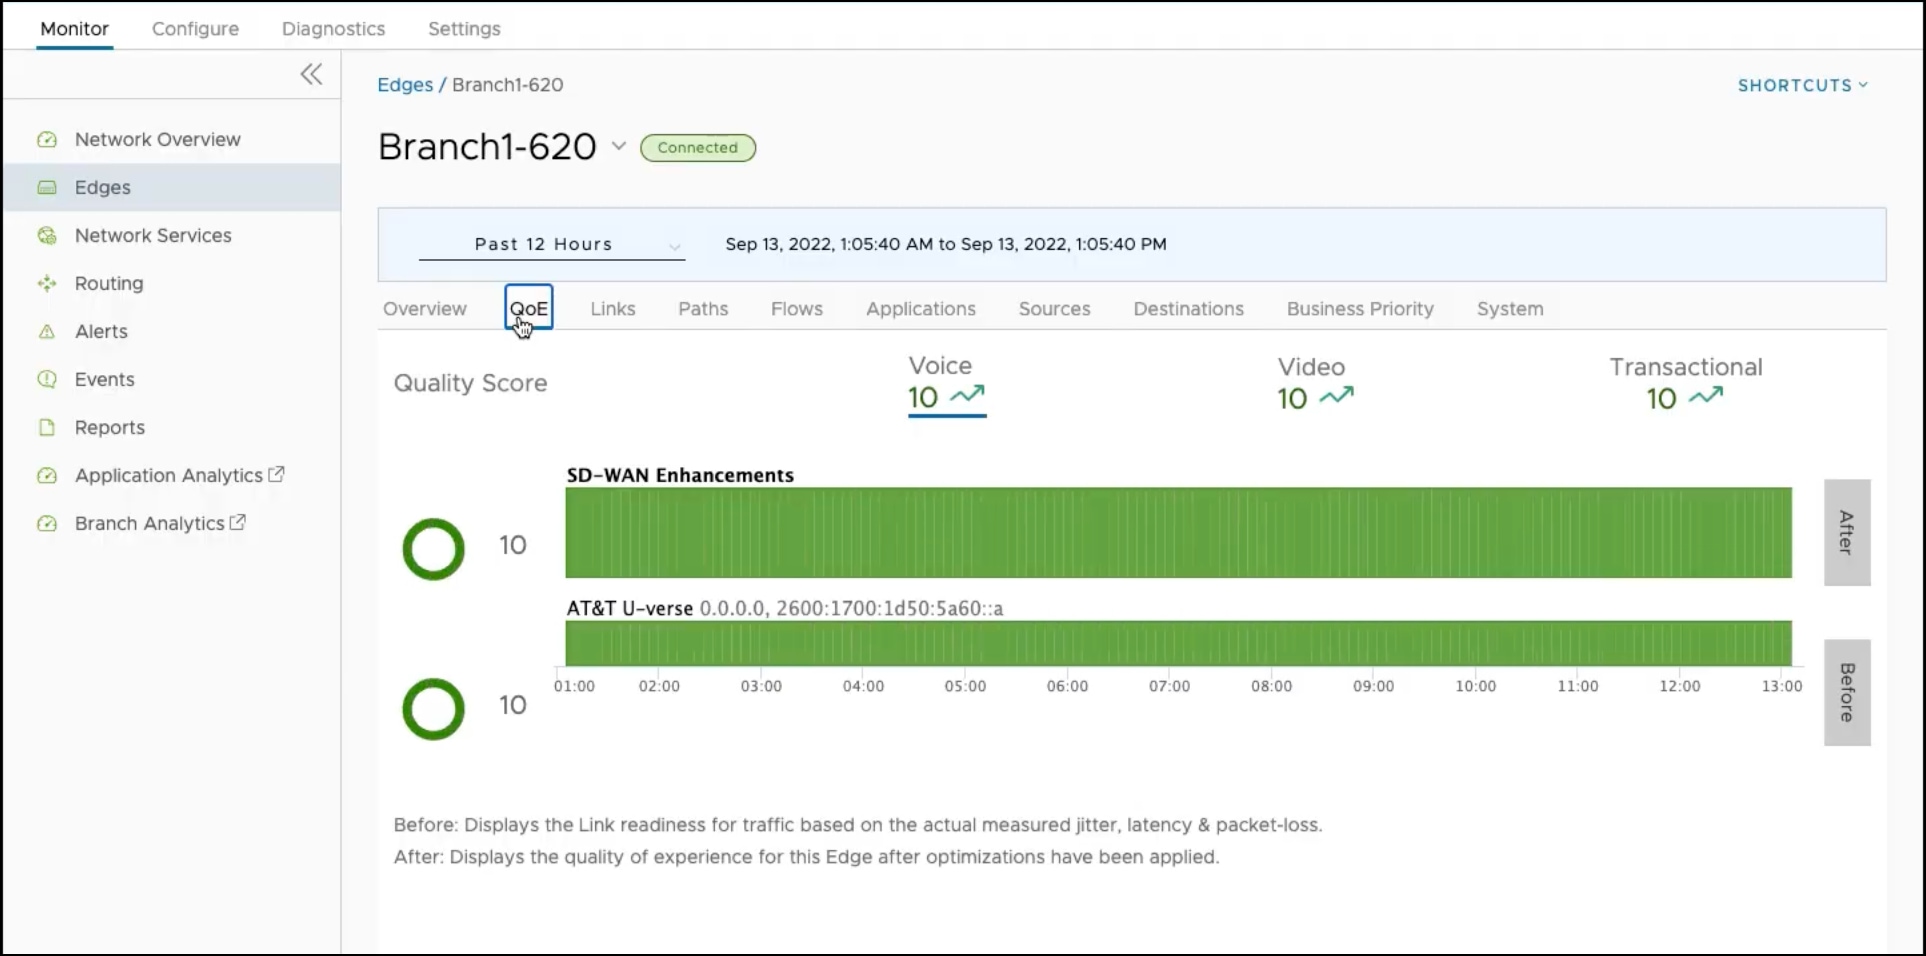Click the AT&T U-verse score ring
1926x956 pixels.
coord(433,709)
